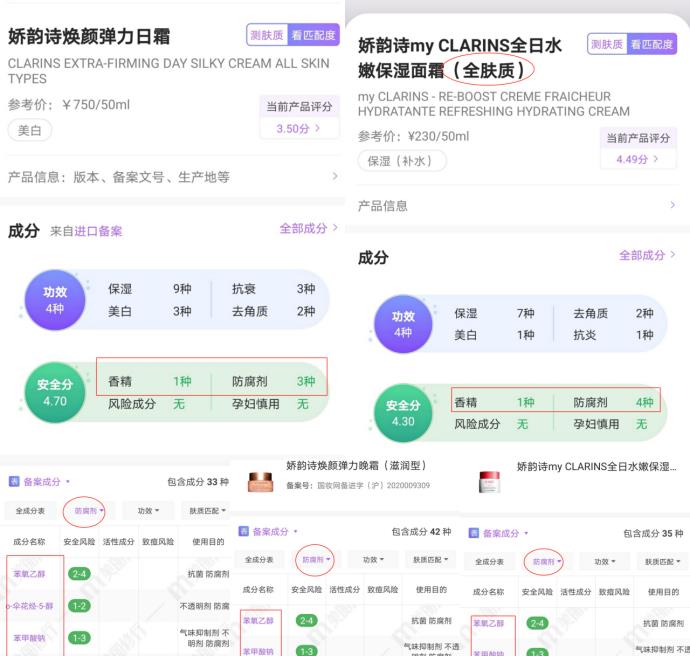Select the 全成分表 tab in the 35种 list
Image resolution: width=690 pixels, height=656 pixels.
[x=489, y=562]
